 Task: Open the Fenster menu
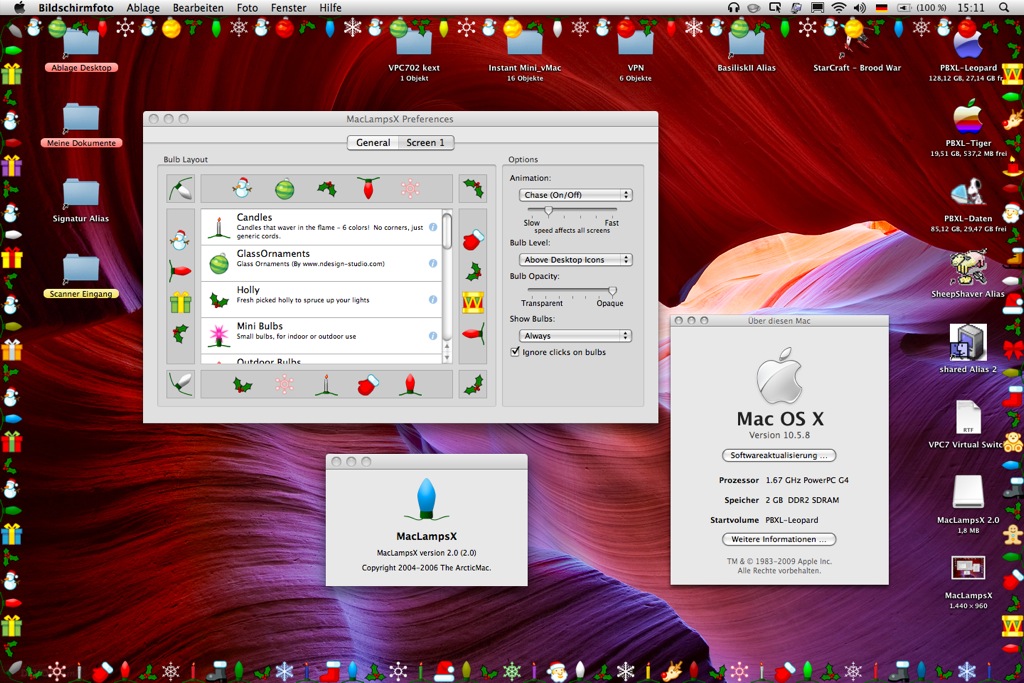pyautogui.click(x=288, y=8)
